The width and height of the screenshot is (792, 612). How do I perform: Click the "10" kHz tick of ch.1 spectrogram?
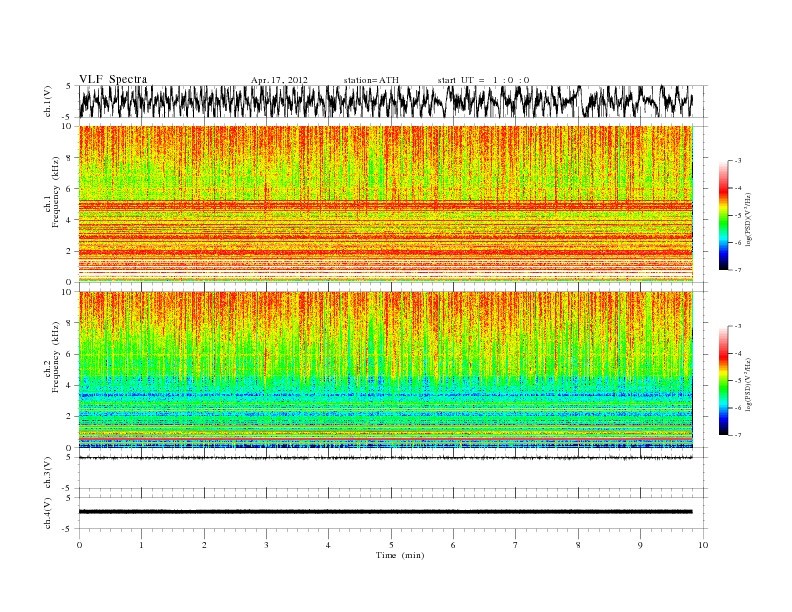tap(68, 126)
